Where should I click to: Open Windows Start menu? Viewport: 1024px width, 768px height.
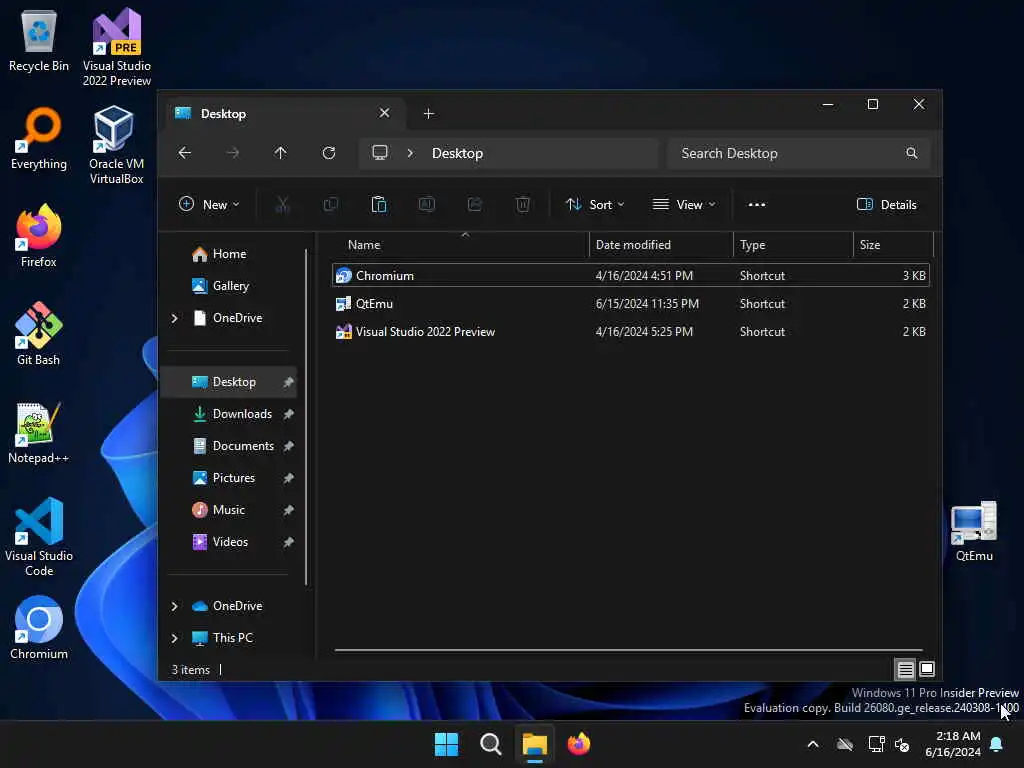point(447,744)
